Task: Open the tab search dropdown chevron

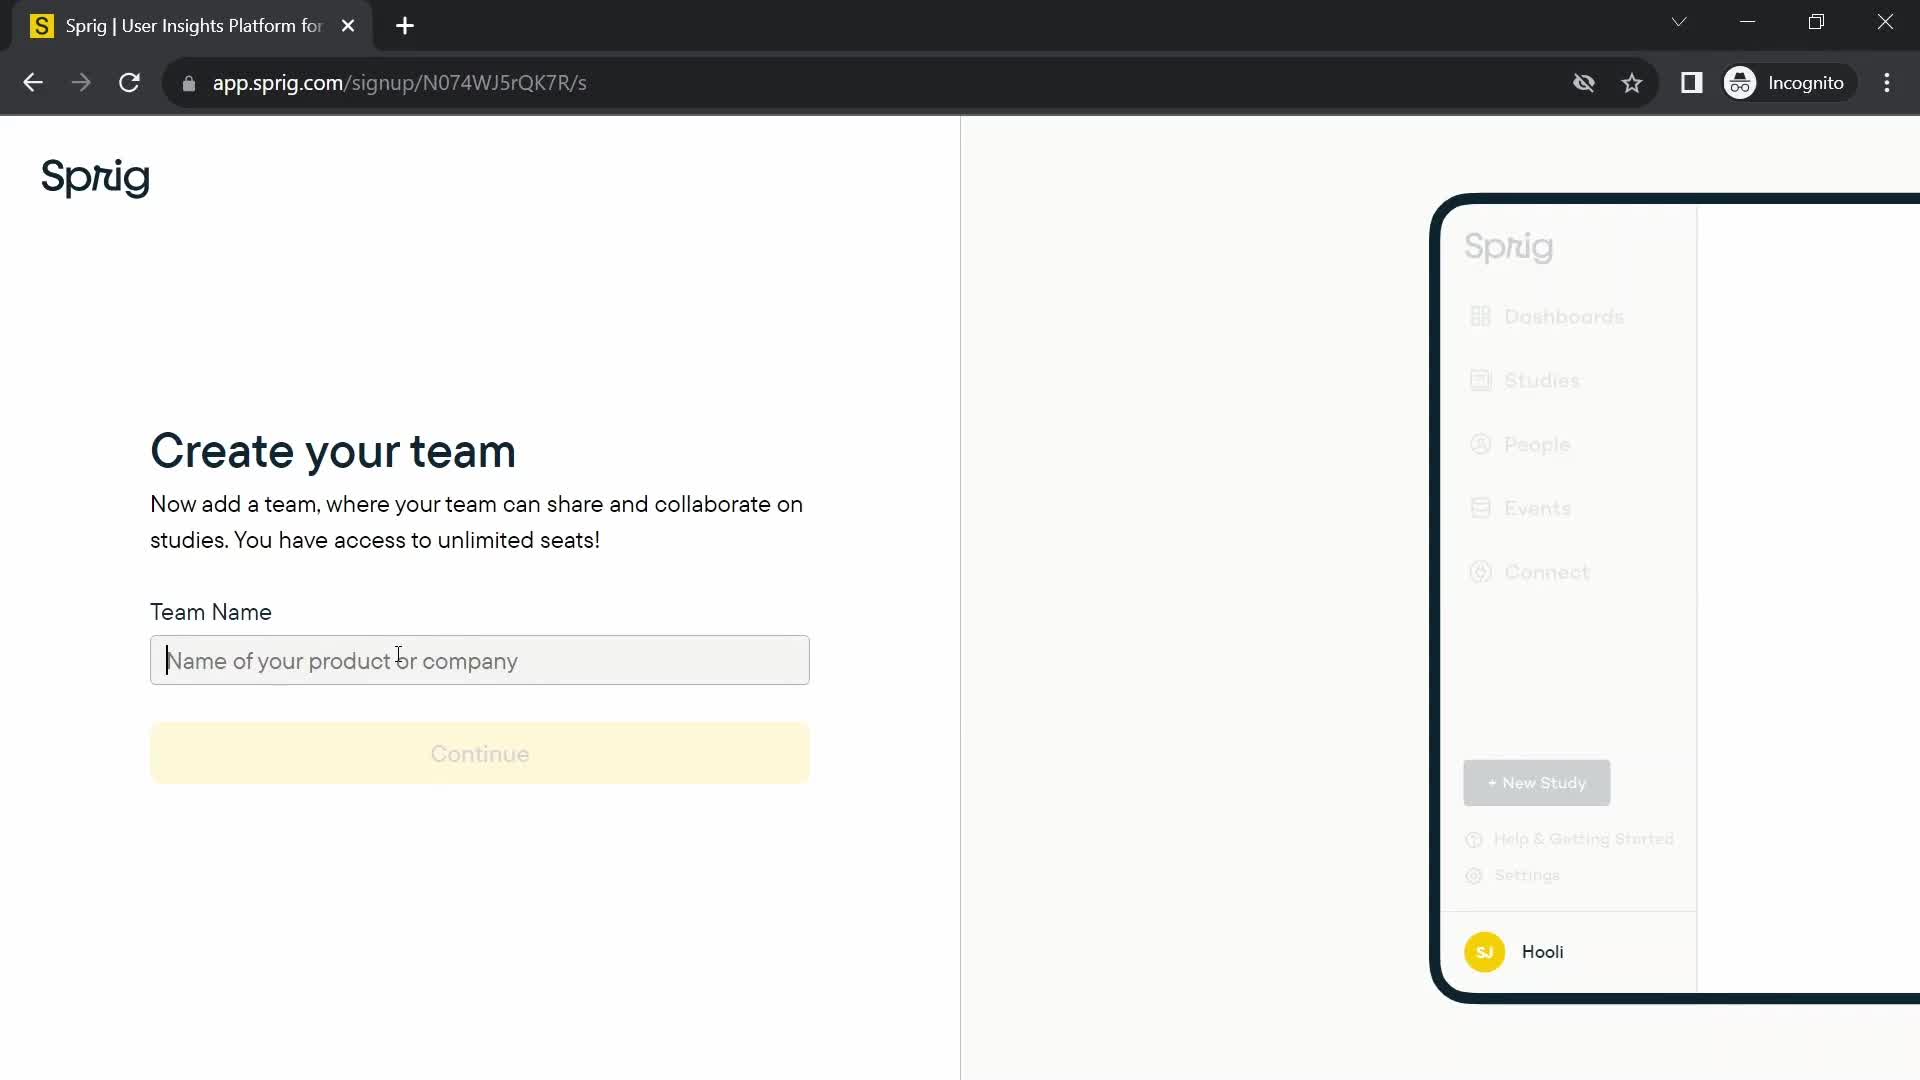Action: coord(1679,22)
